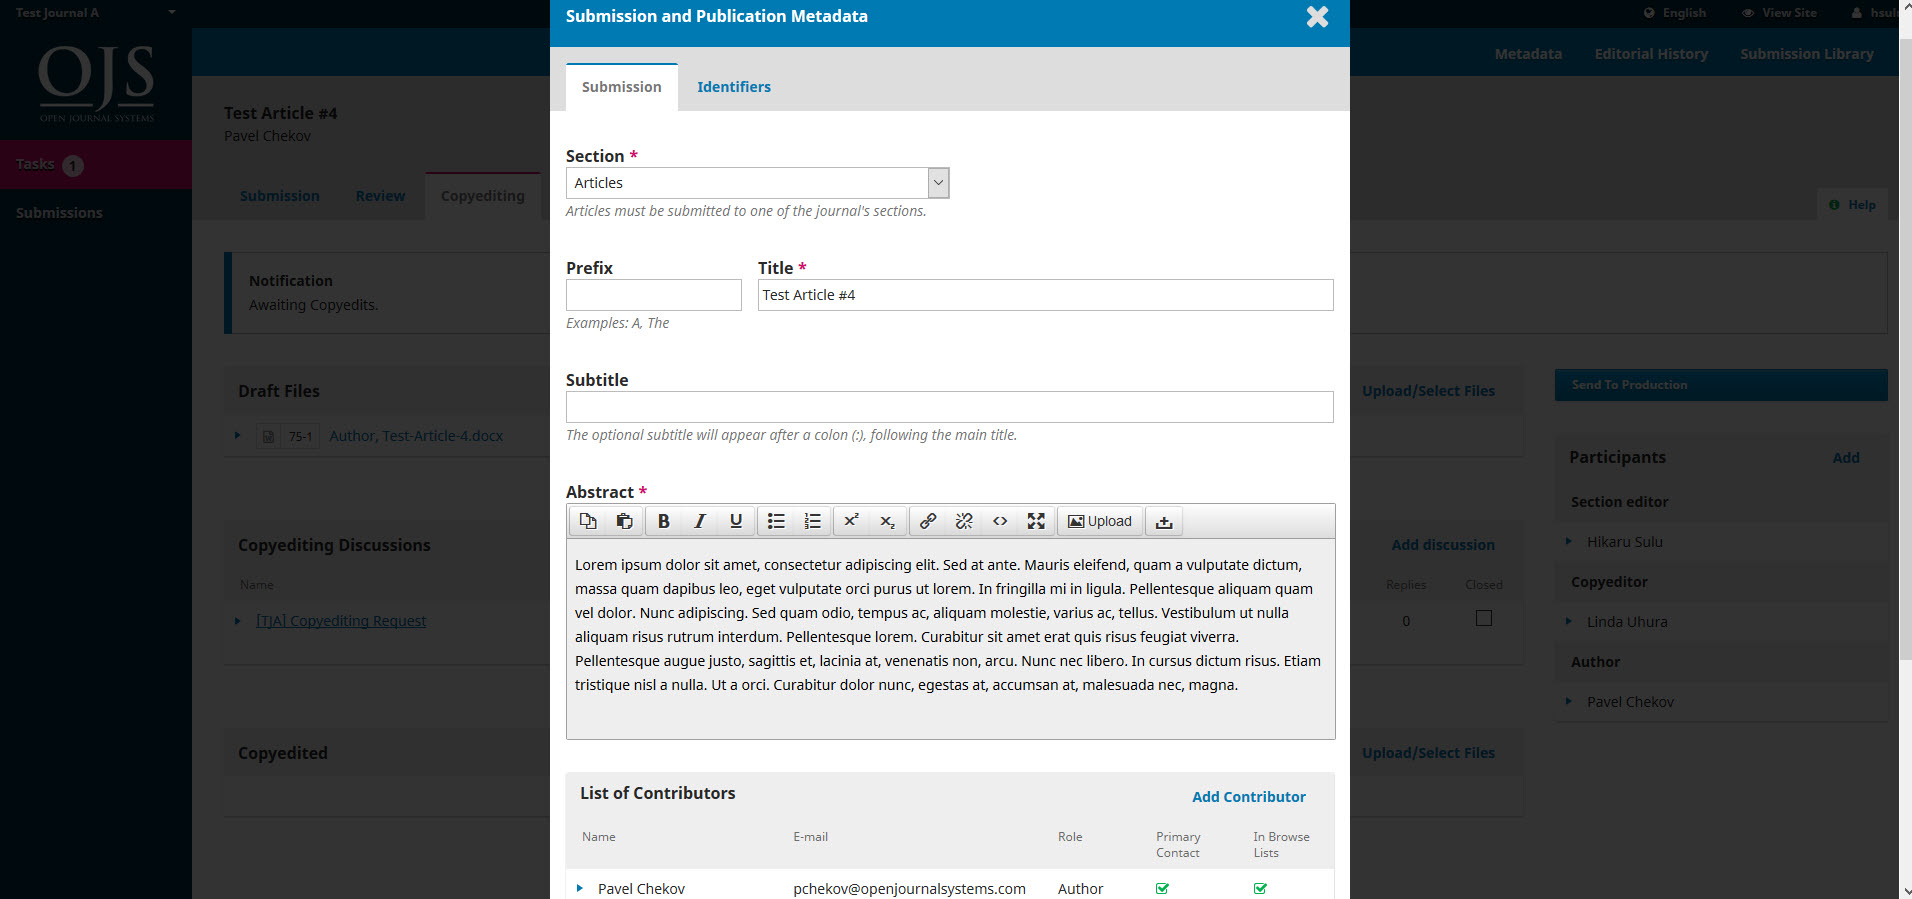1912x899 pixels.
Task: Expand the abstract editor to fullscreen
Action: click(1035, 521)
